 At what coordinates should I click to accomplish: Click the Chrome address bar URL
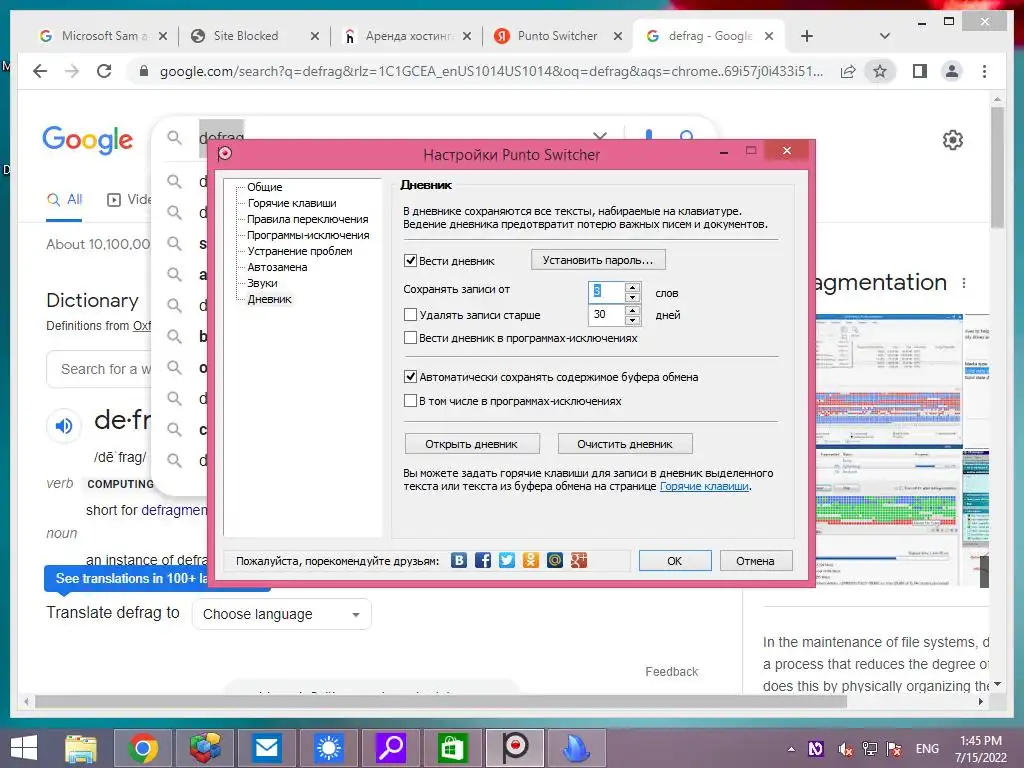[491, 71]
